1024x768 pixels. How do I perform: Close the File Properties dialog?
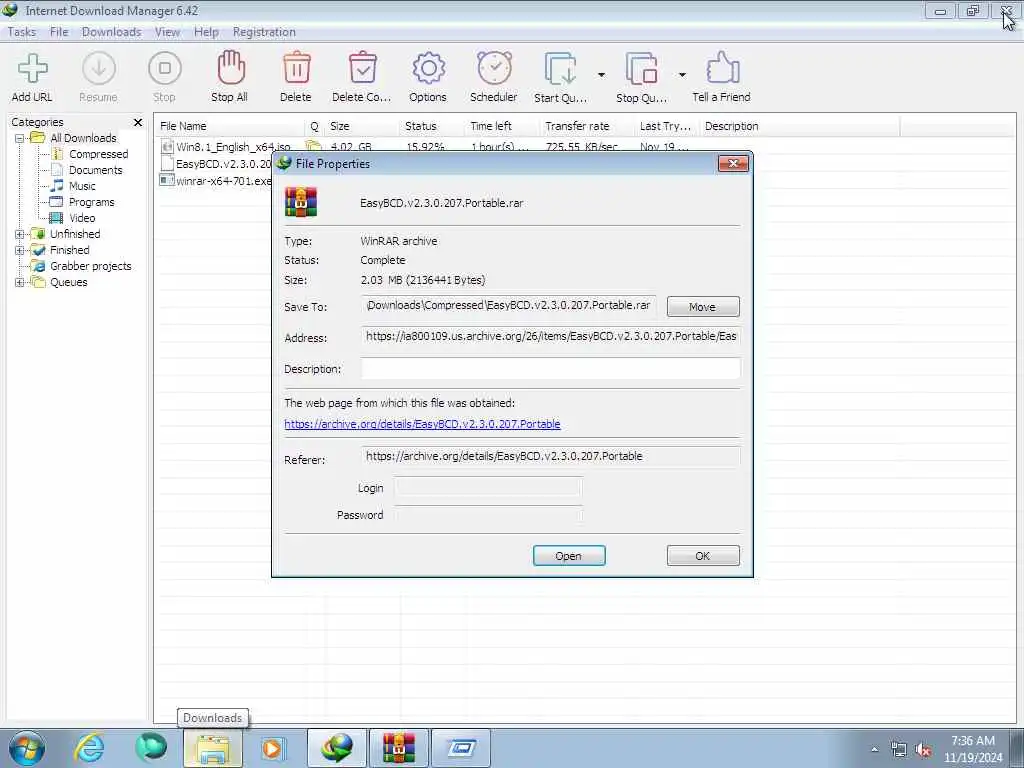pyautogui.click(x=733, y=163)
